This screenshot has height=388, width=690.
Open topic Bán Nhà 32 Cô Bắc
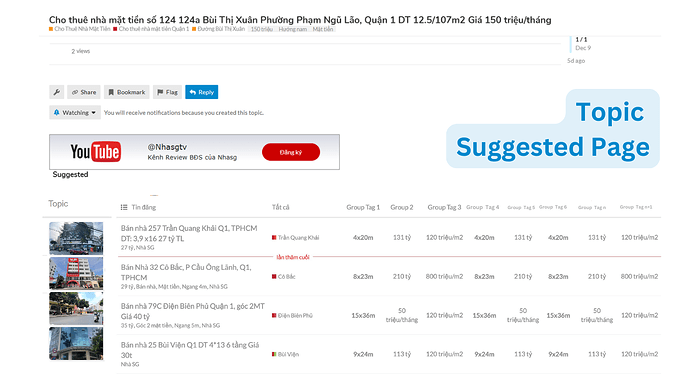click(x=186, y=272)
